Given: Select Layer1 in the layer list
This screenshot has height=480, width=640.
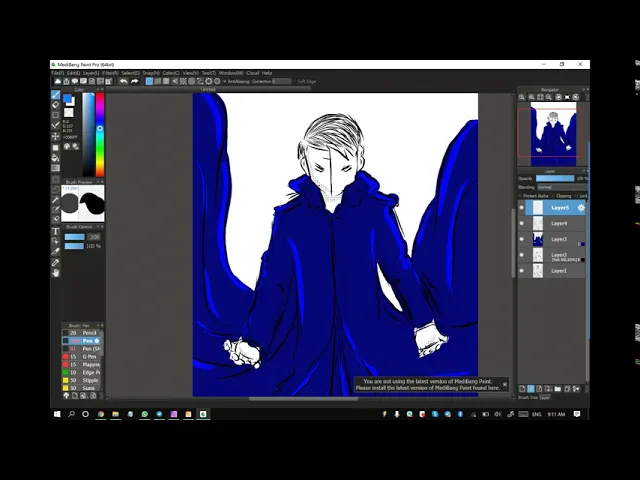Looking at the screenshot, I should (552, 271).
